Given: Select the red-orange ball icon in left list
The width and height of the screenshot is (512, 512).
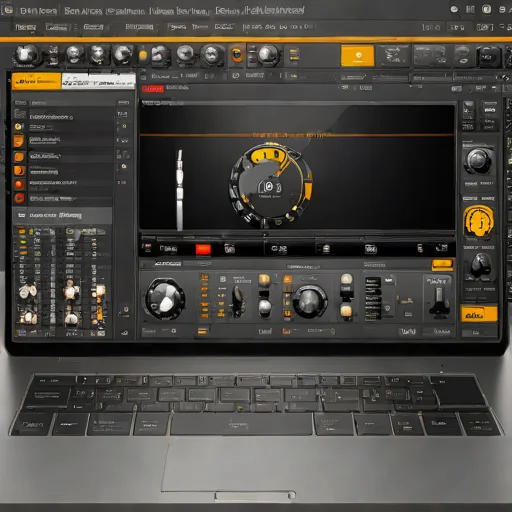Looking at the screenshot, I should tap(19, 184).
